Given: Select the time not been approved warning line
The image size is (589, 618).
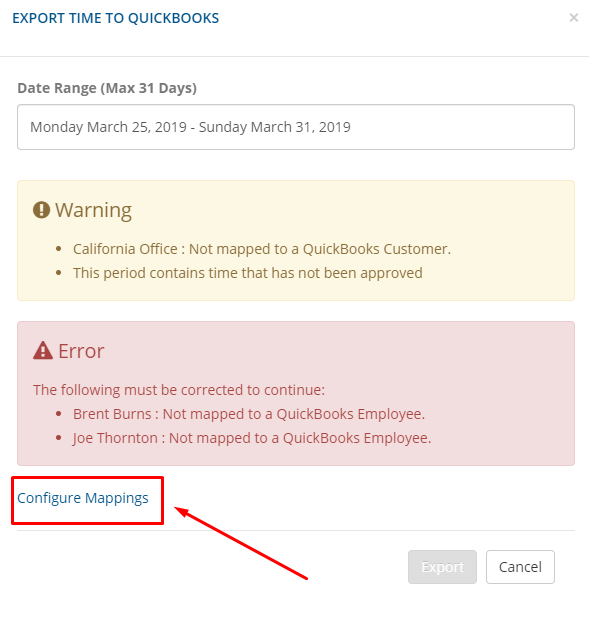Looking at the screenshot, I should point(248,273).
